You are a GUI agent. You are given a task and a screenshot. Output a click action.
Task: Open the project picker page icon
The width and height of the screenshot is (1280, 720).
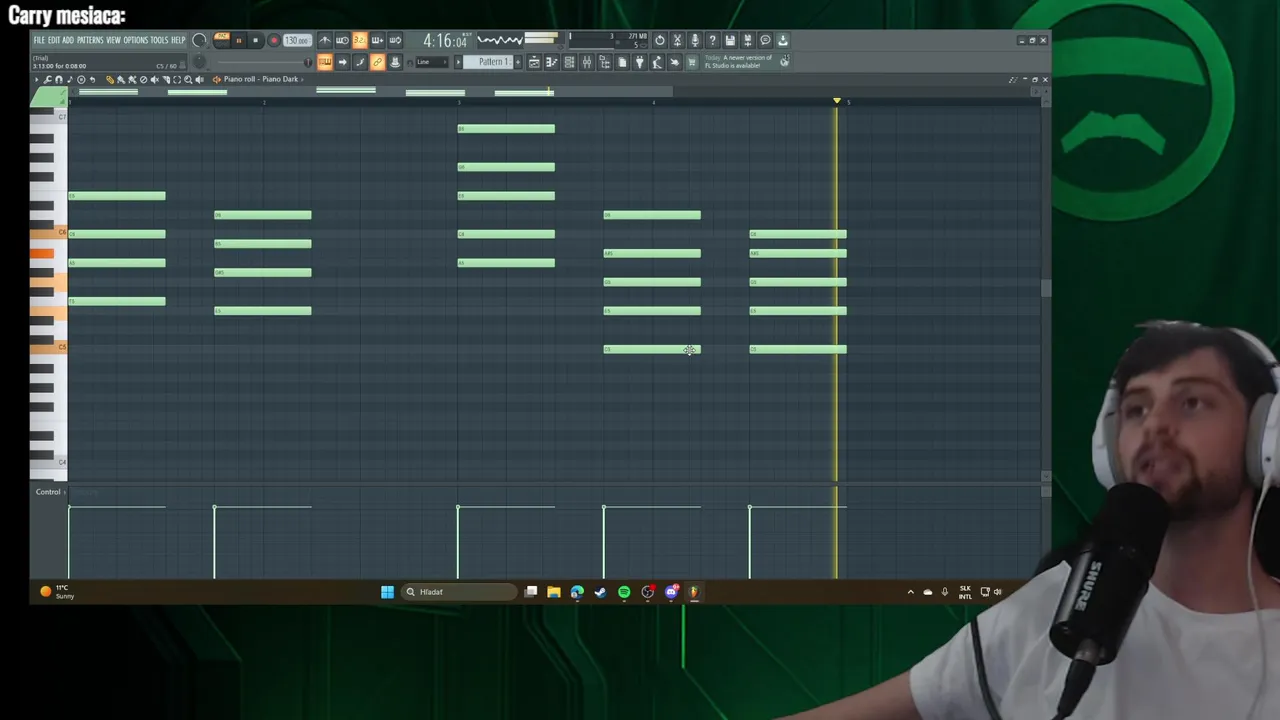click(622, 62)
